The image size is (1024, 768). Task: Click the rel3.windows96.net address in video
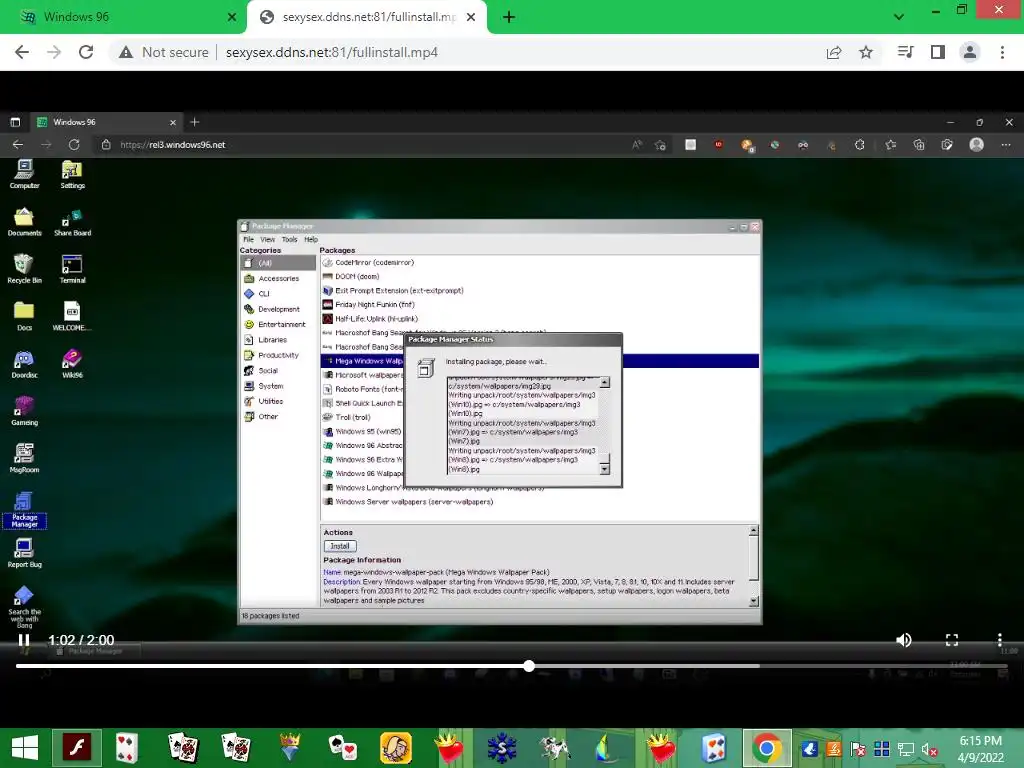[172, 145]
